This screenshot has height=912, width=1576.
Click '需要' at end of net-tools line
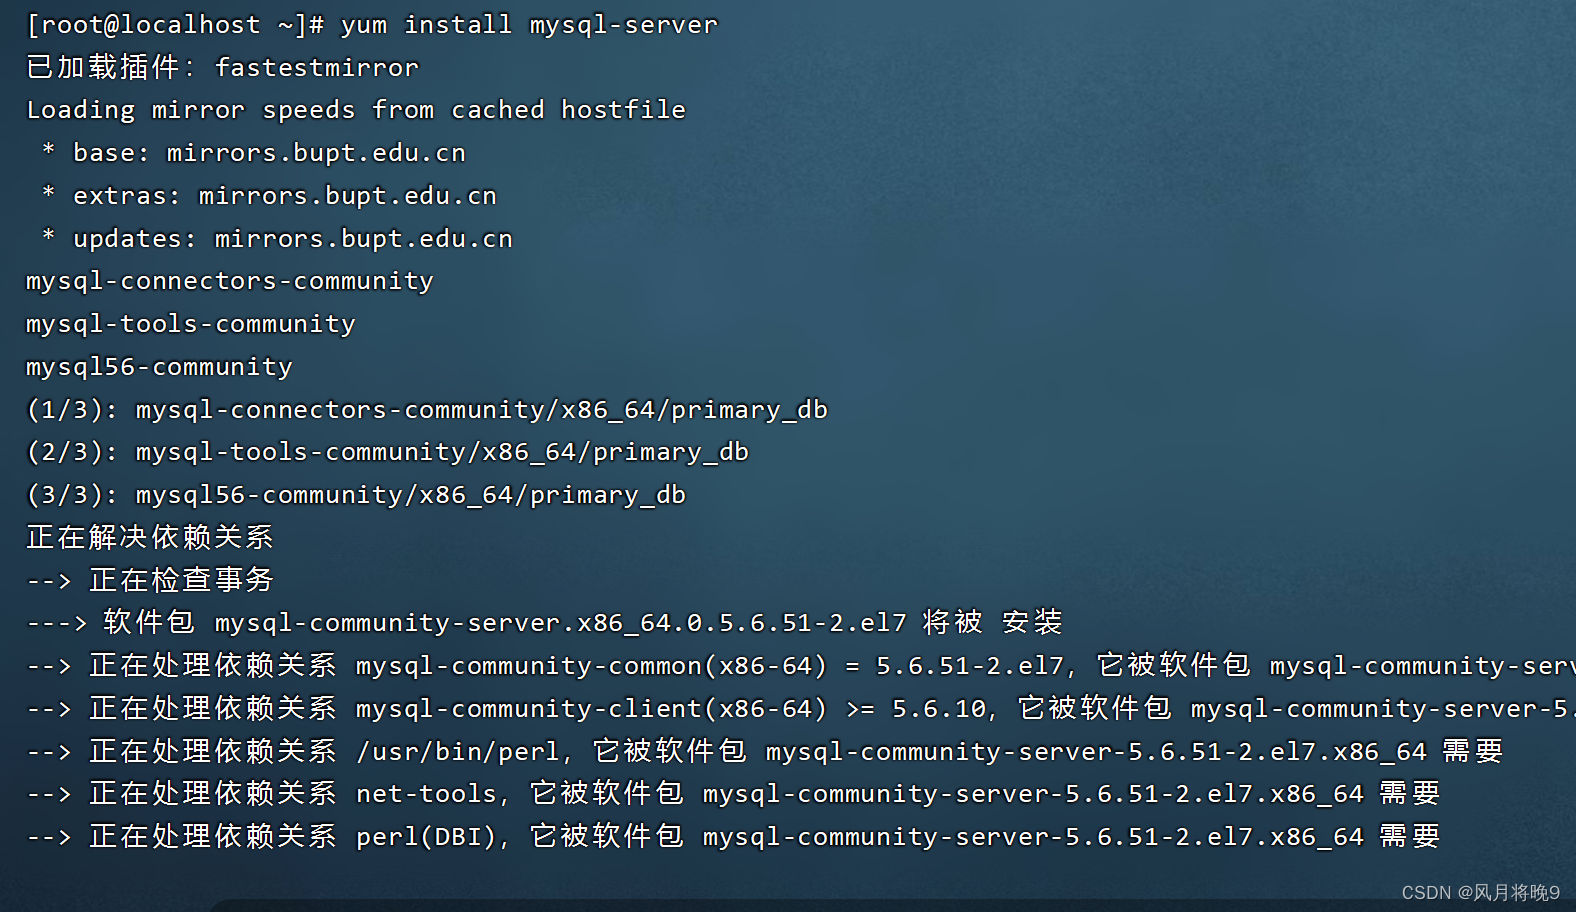1410,793
